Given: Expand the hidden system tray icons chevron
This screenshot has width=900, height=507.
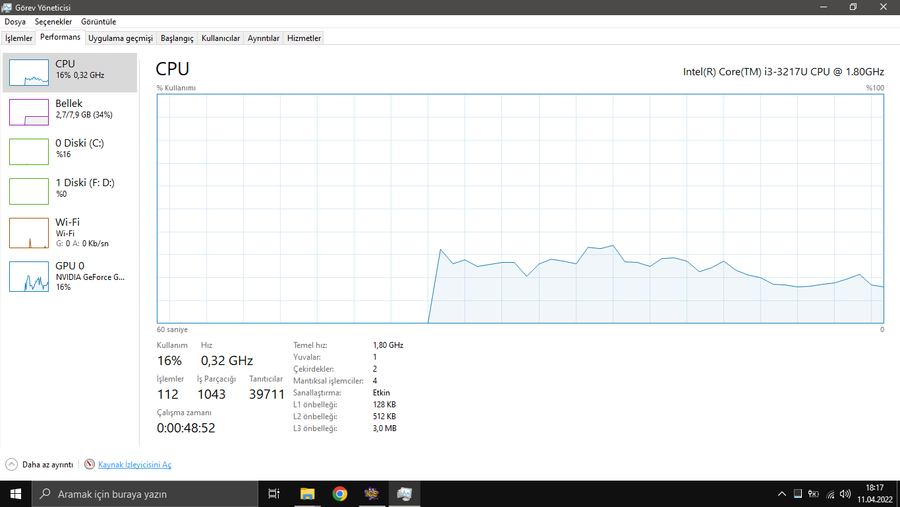Looking at the screenshot, I should click(782, 494).
